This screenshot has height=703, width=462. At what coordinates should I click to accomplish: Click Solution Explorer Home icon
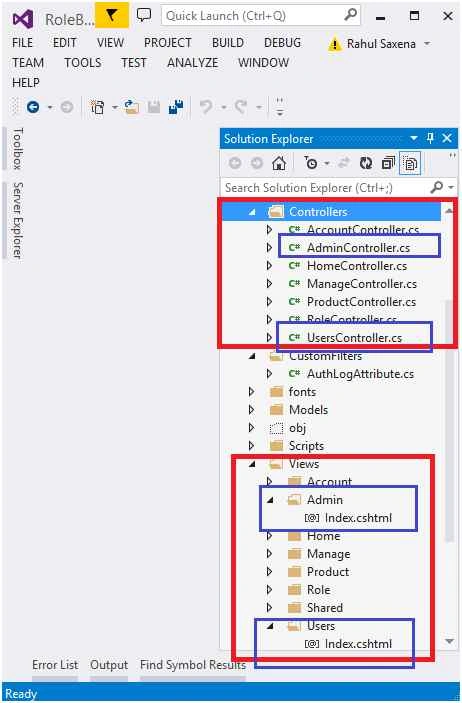(279, 163)
